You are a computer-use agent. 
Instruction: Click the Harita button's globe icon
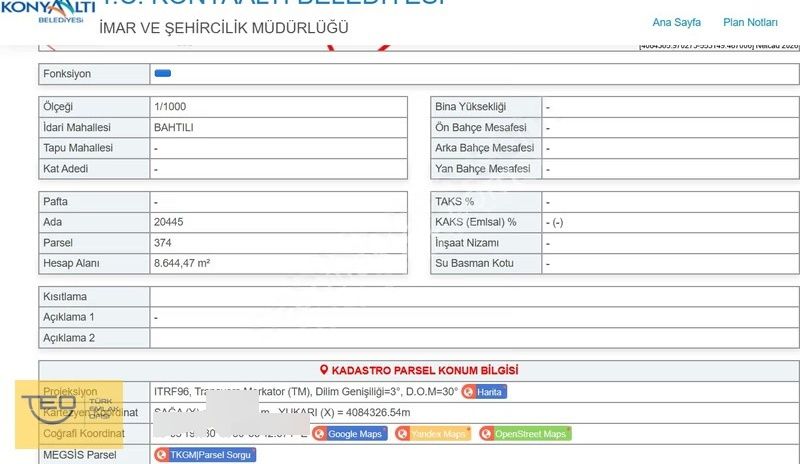(468, 392)
